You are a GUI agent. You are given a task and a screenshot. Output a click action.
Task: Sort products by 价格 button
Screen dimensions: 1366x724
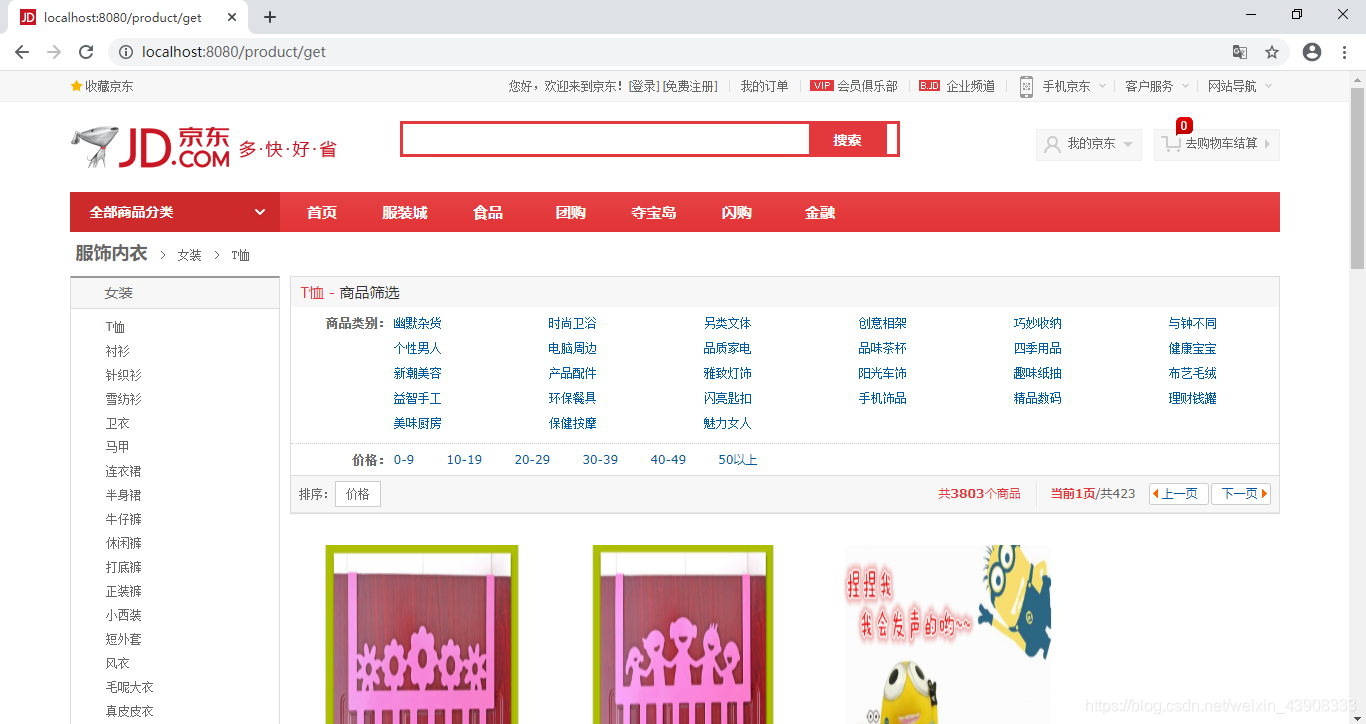(x=358, y=494)
